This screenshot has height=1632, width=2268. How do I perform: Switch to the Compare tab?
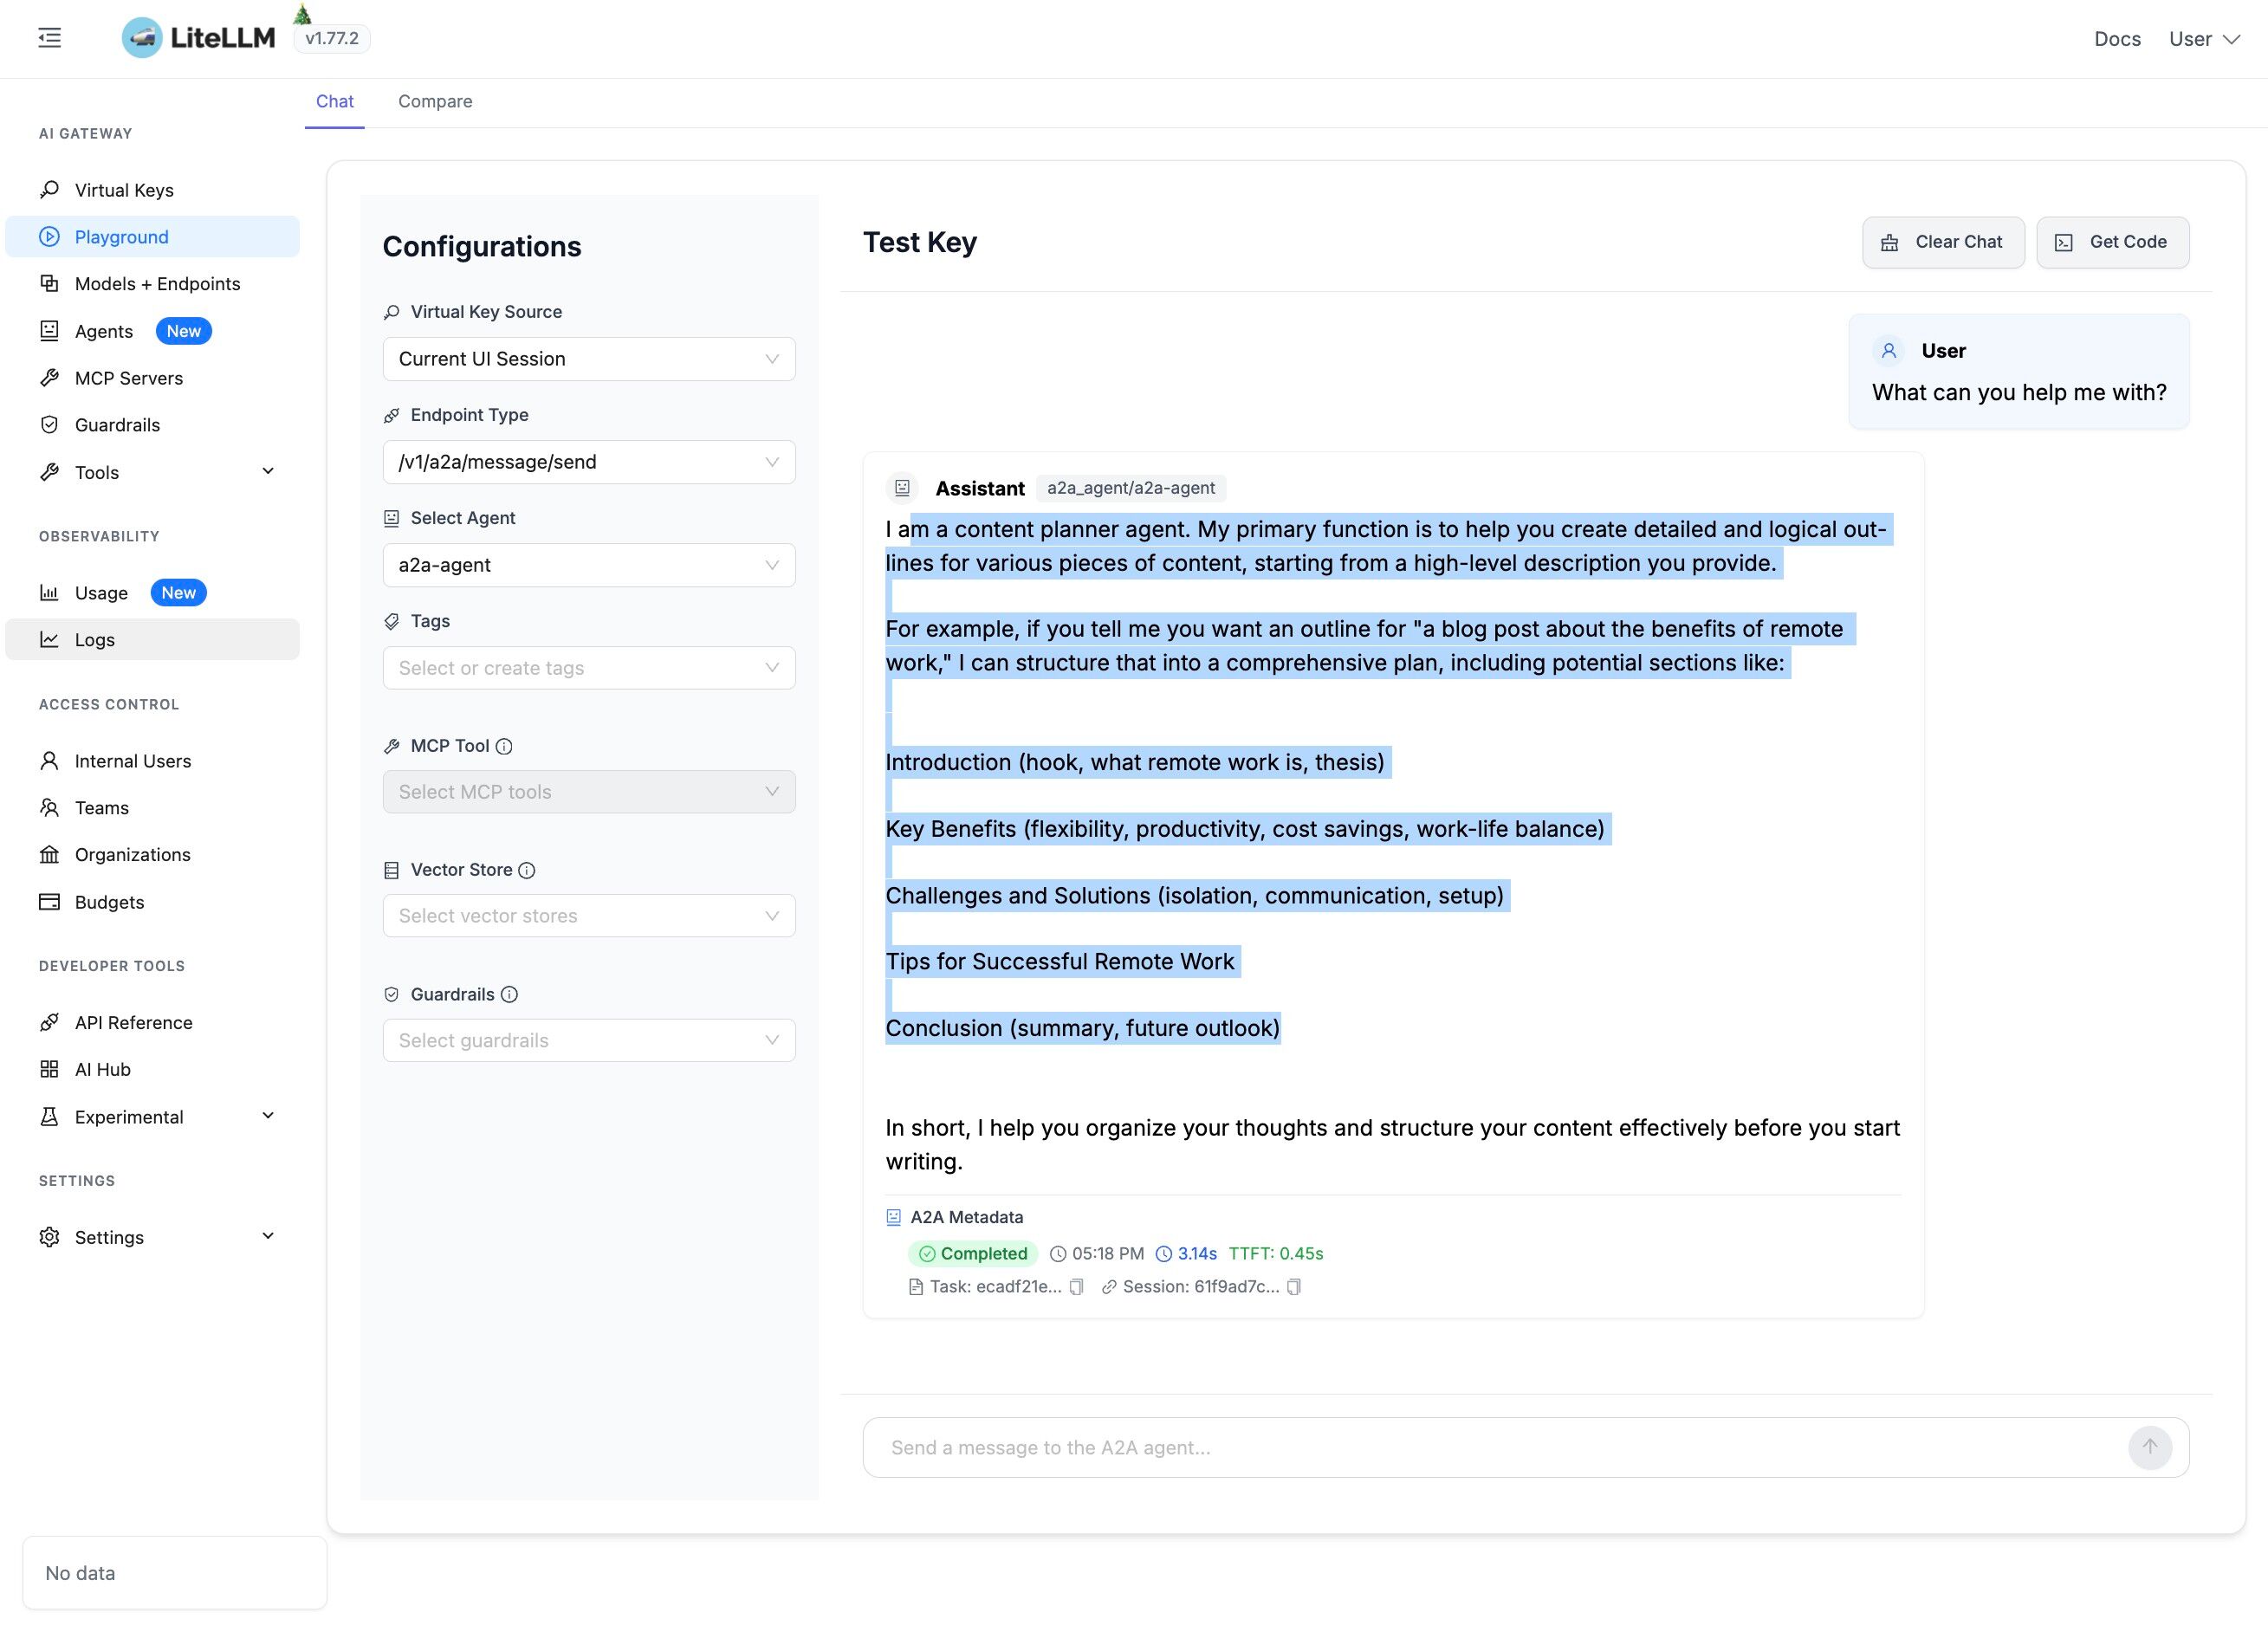coord(435,101)
